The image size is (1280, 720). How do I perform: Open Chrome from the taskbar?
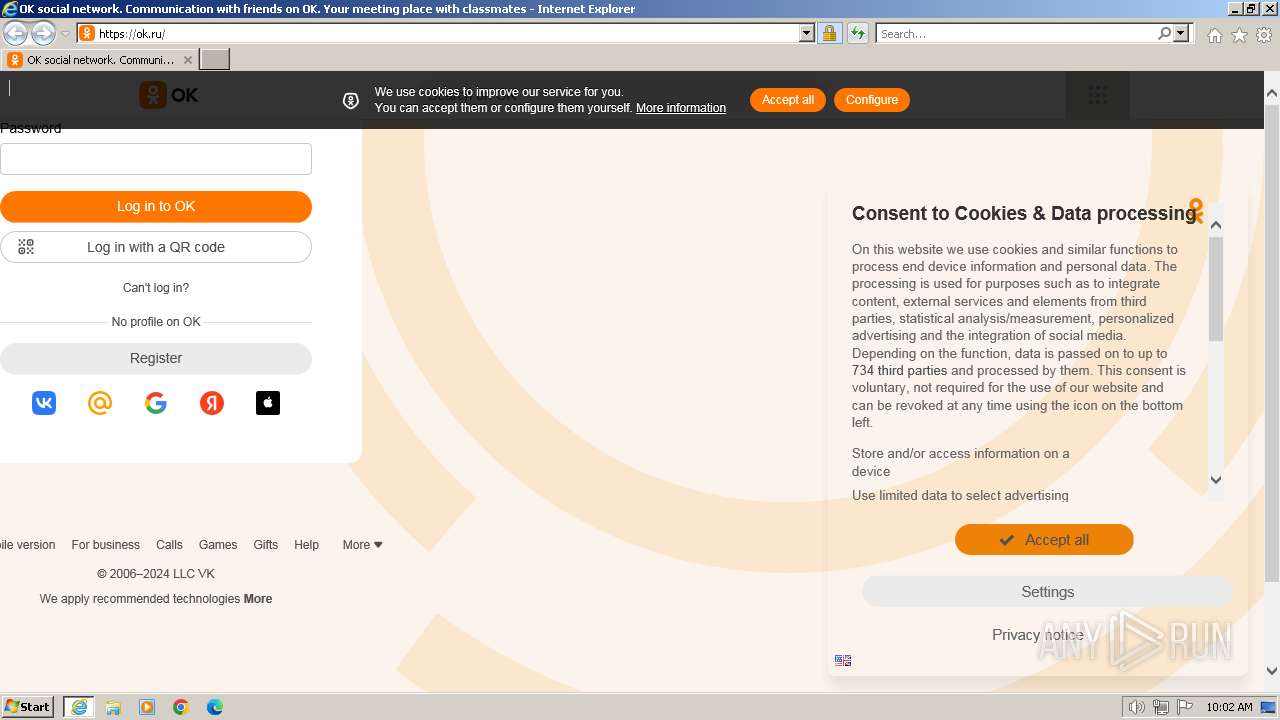pyautogui.click(x=181, y=707)
